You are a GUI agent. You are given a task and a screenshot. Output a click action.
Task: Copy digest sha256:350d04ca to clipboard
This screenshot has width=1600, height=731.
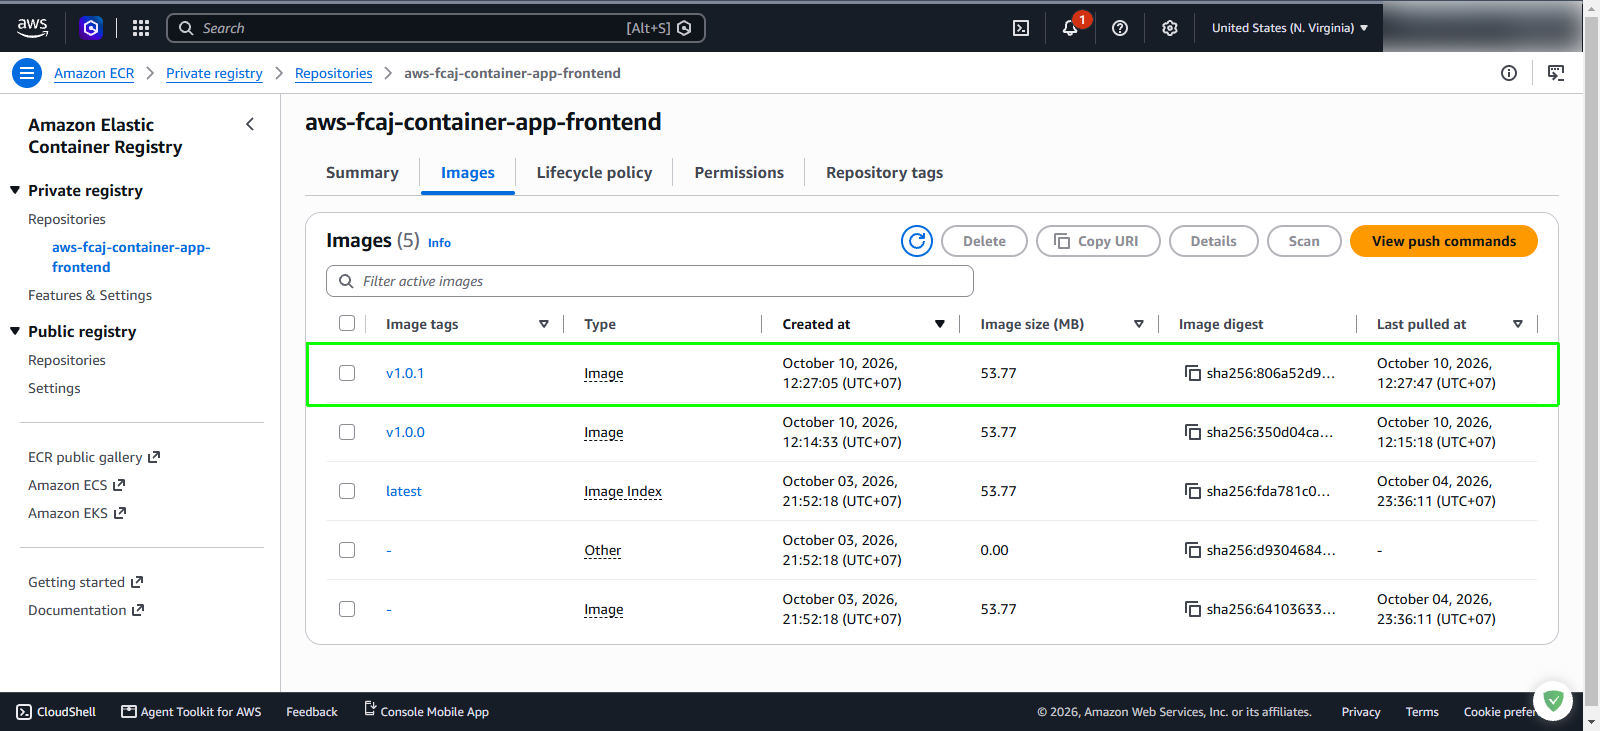pyautogui.click(x=1193, y=432)
